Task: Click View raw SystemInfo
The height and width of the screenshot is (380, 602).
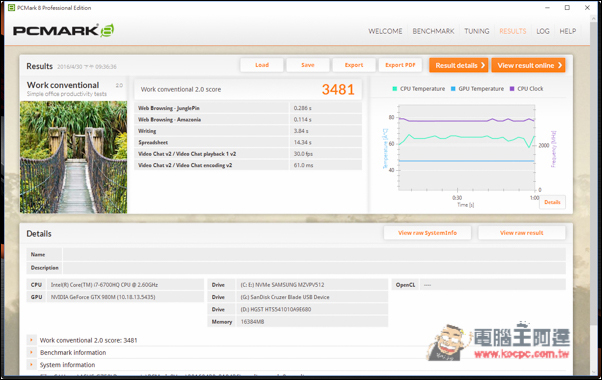Action: point(427,233)
